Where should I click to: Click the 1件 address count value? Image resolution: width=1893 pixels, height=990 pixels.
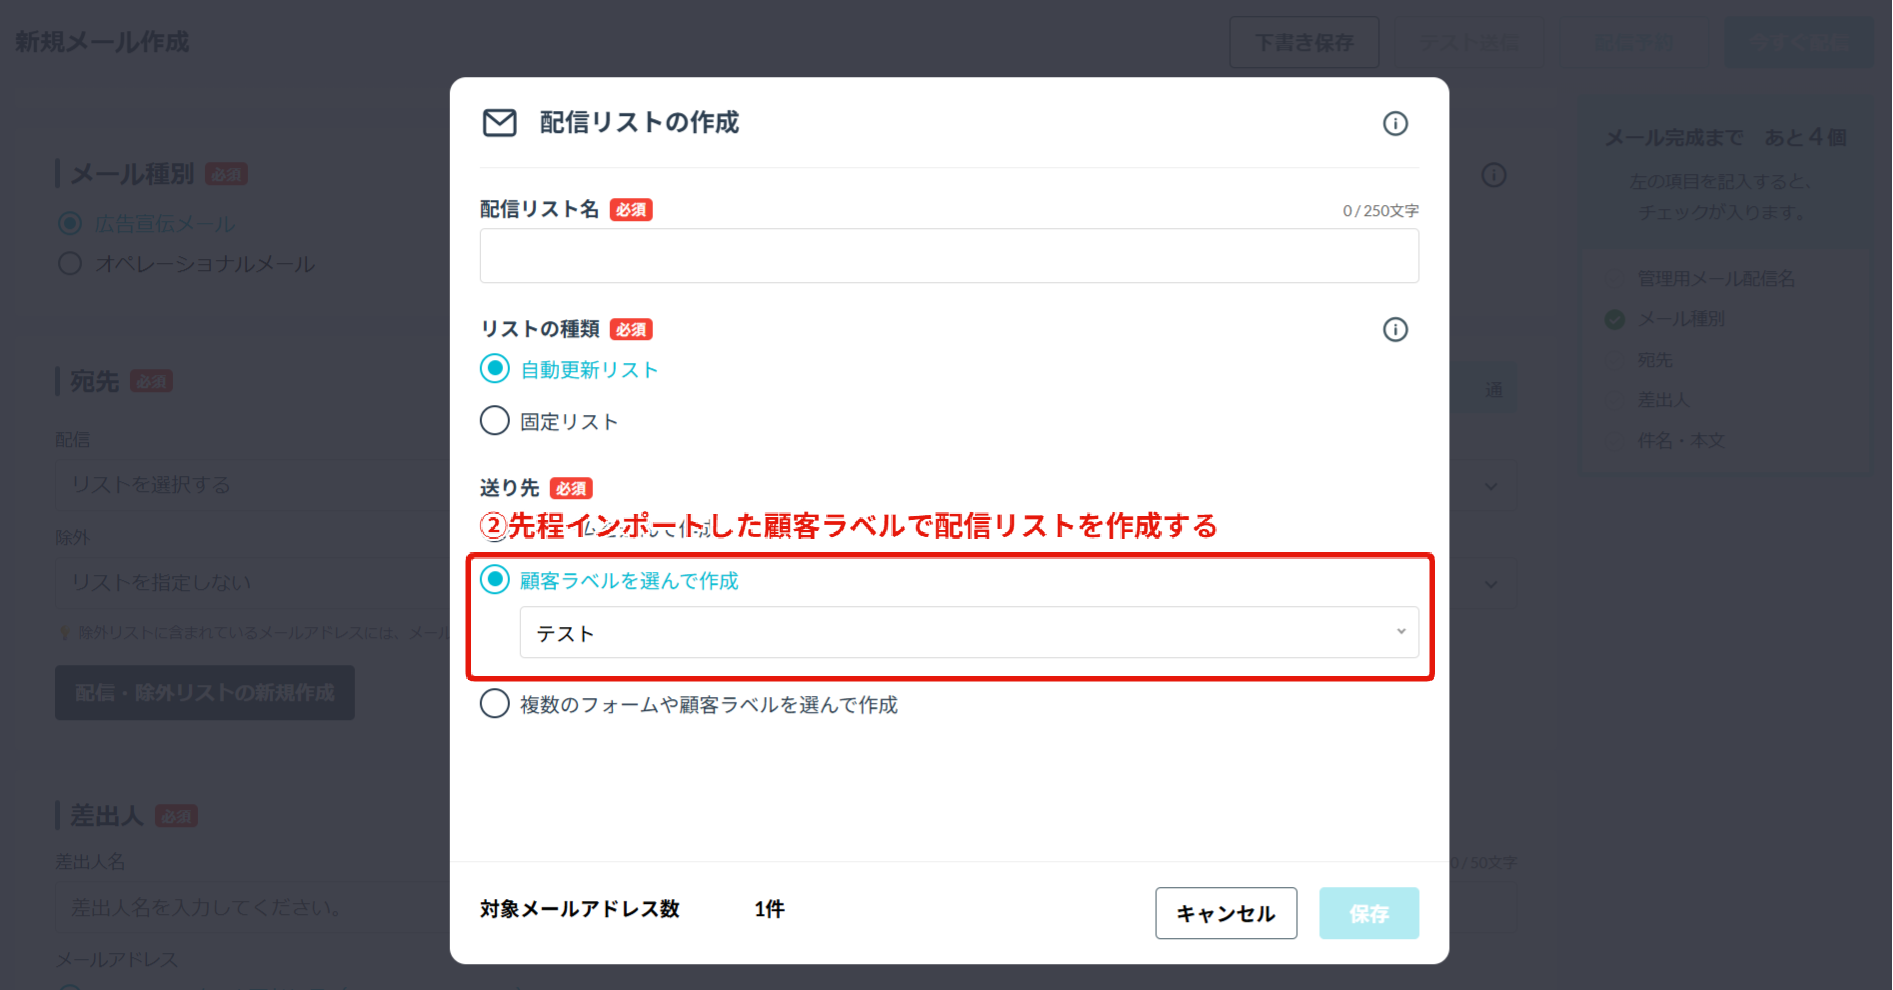pyautogui.click(x=770, y=909)
